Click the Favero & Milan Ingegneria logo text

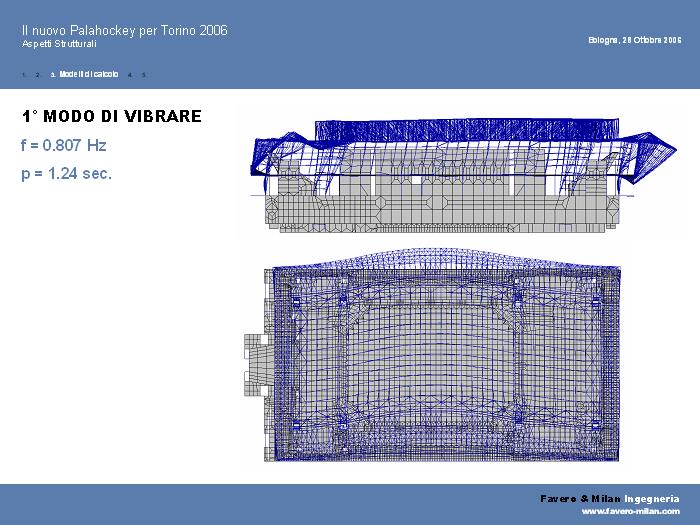click(x=610, y=498)
